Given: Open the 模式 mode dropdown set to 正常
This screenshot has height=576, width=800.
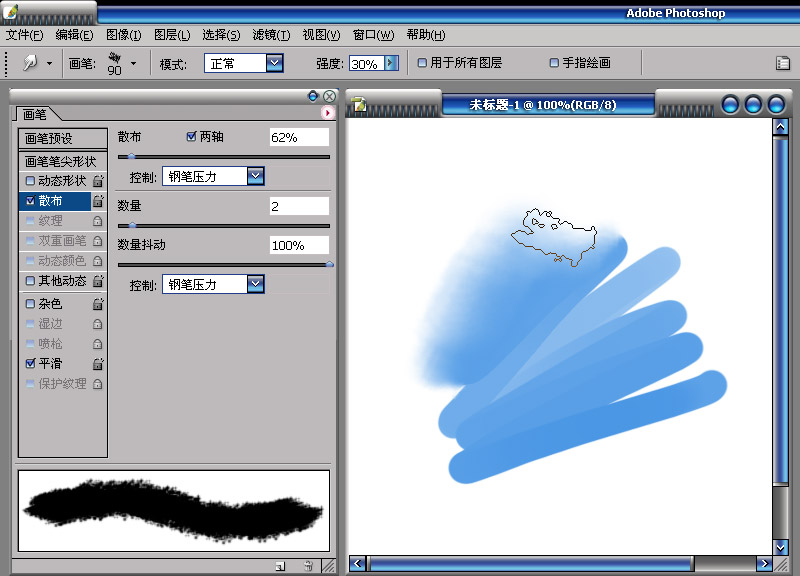Looking at the screenshot, I should click(274, 63).
